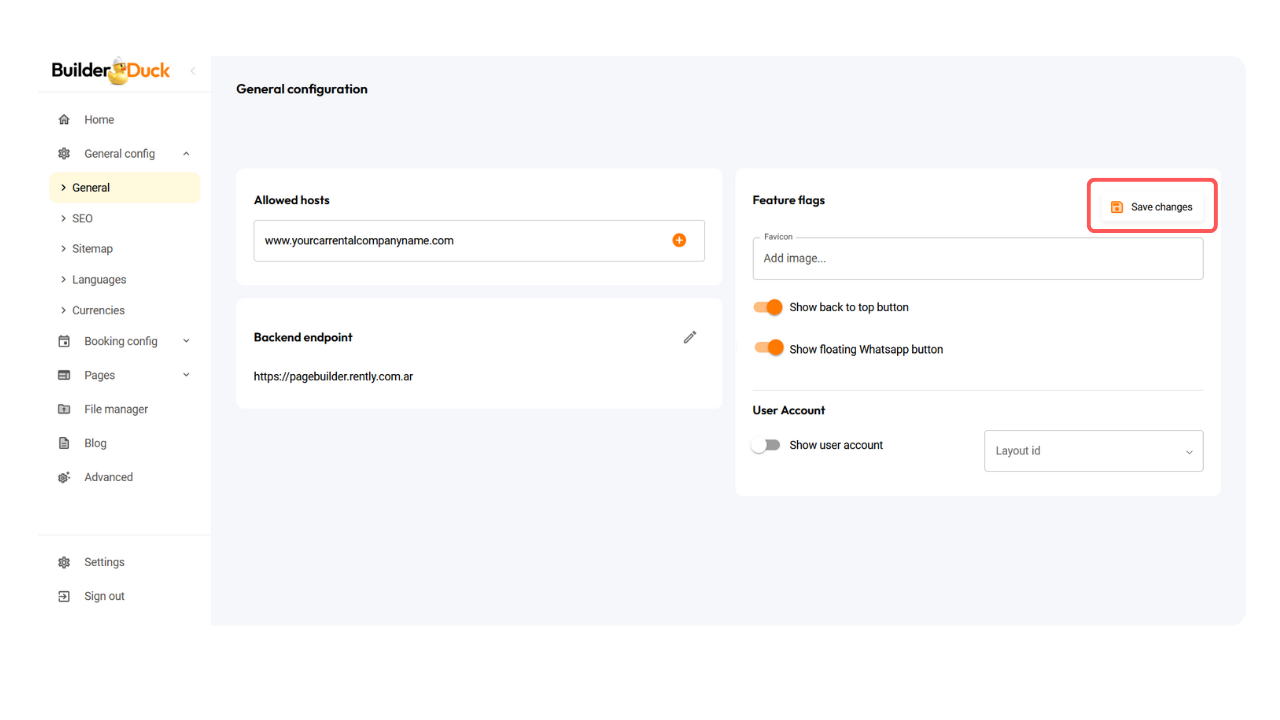Open Settings at the sidebar bottom
The height and width of the screenshot is (720, 1280).
click(104, 562)
